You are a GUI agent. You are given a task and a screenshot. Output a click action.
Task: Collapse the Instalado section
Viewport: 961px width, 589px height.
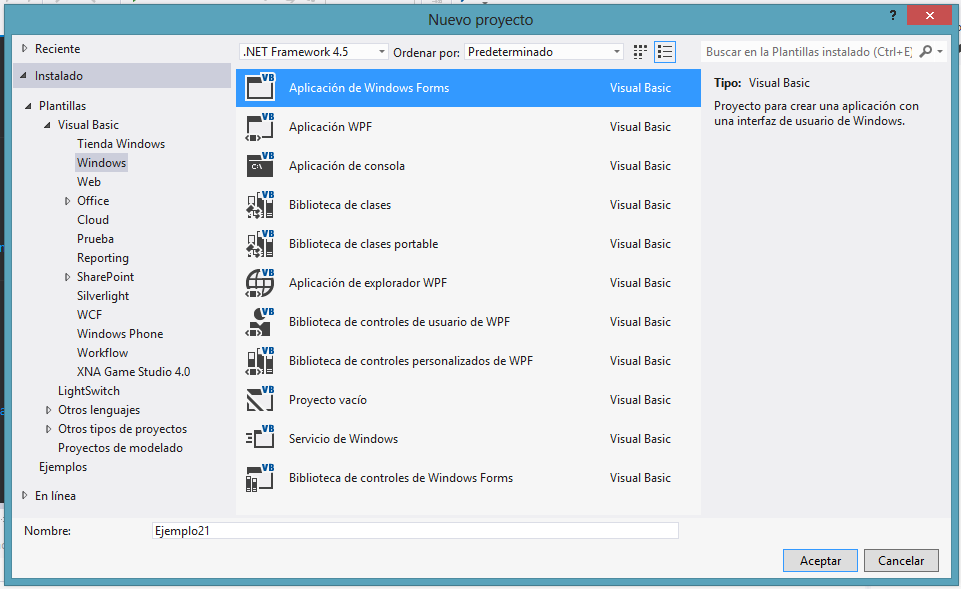(24, 75)
